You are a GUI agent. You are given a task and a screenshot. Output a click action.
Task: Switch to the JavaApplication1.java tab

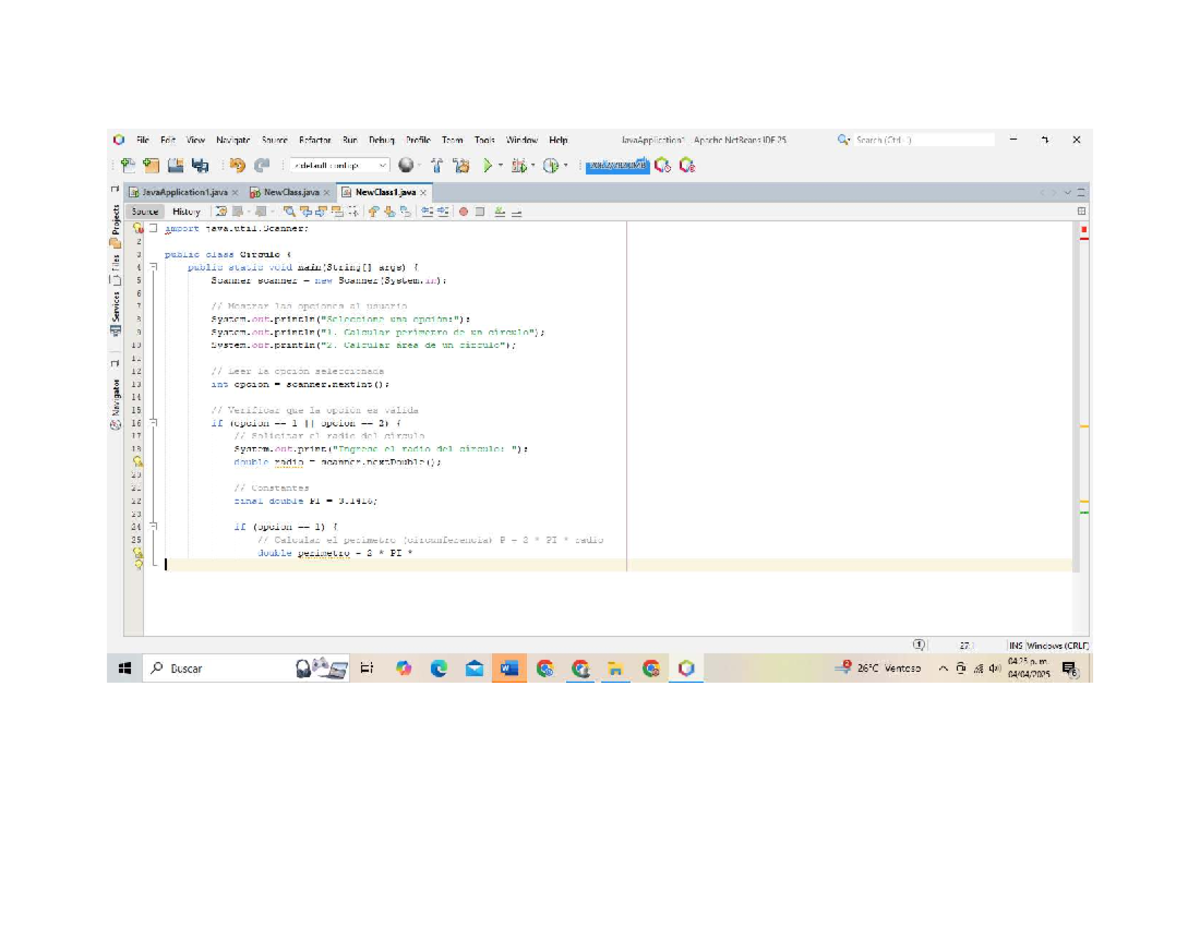coord(185,192)
